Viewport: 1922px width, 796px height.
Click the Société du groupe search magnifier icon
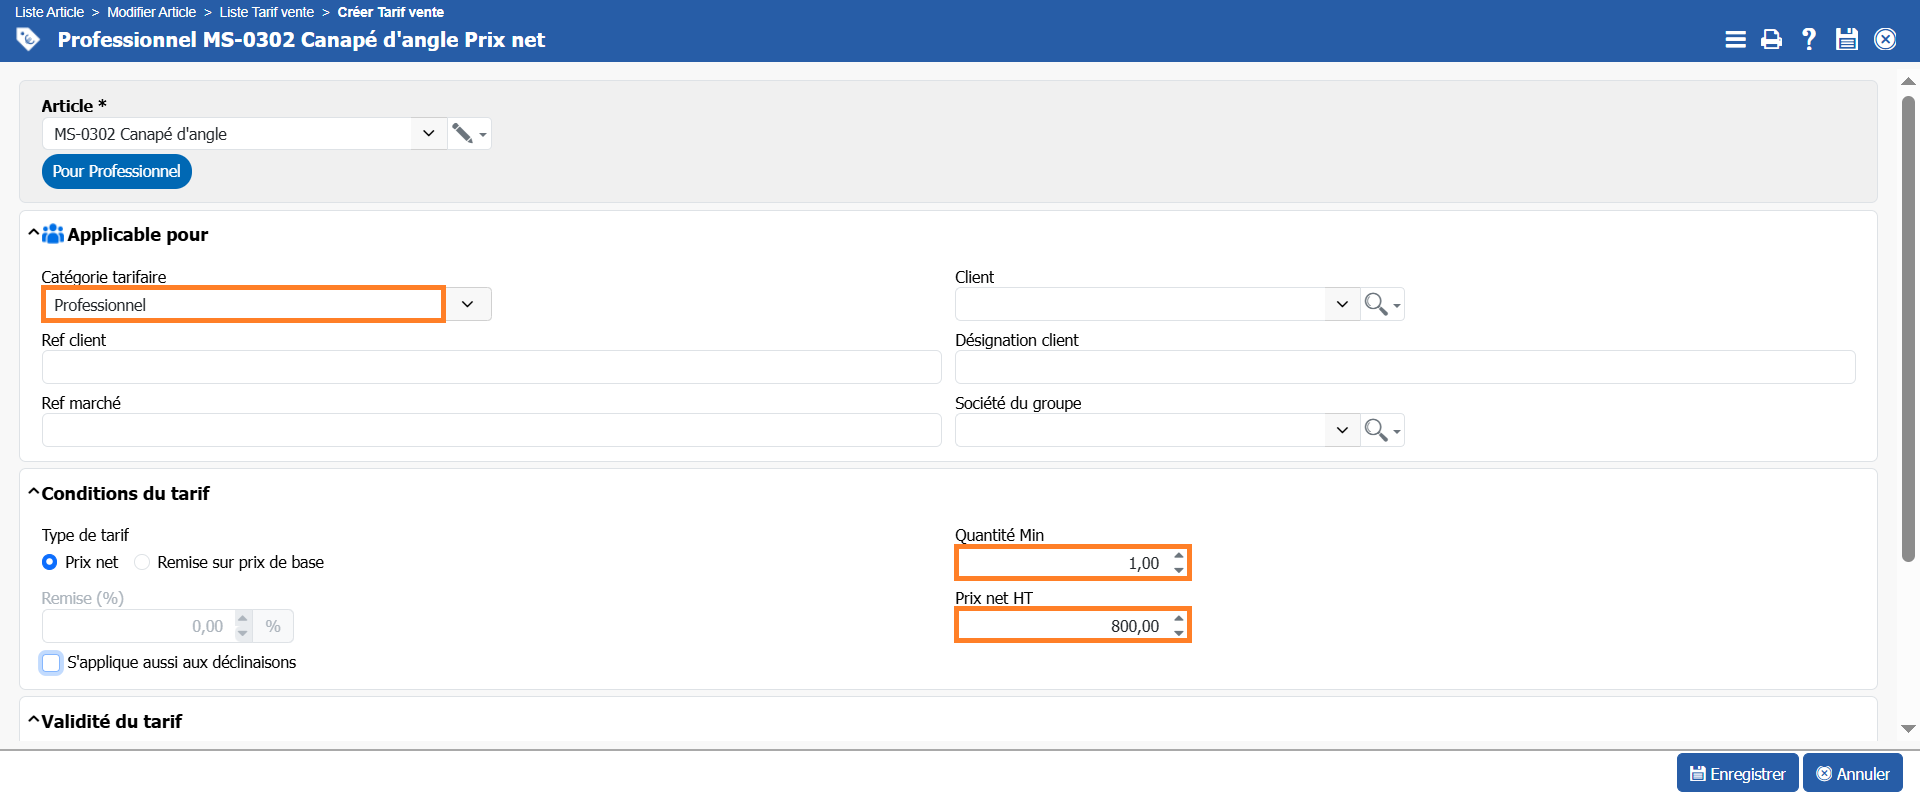coord(1376,430)
